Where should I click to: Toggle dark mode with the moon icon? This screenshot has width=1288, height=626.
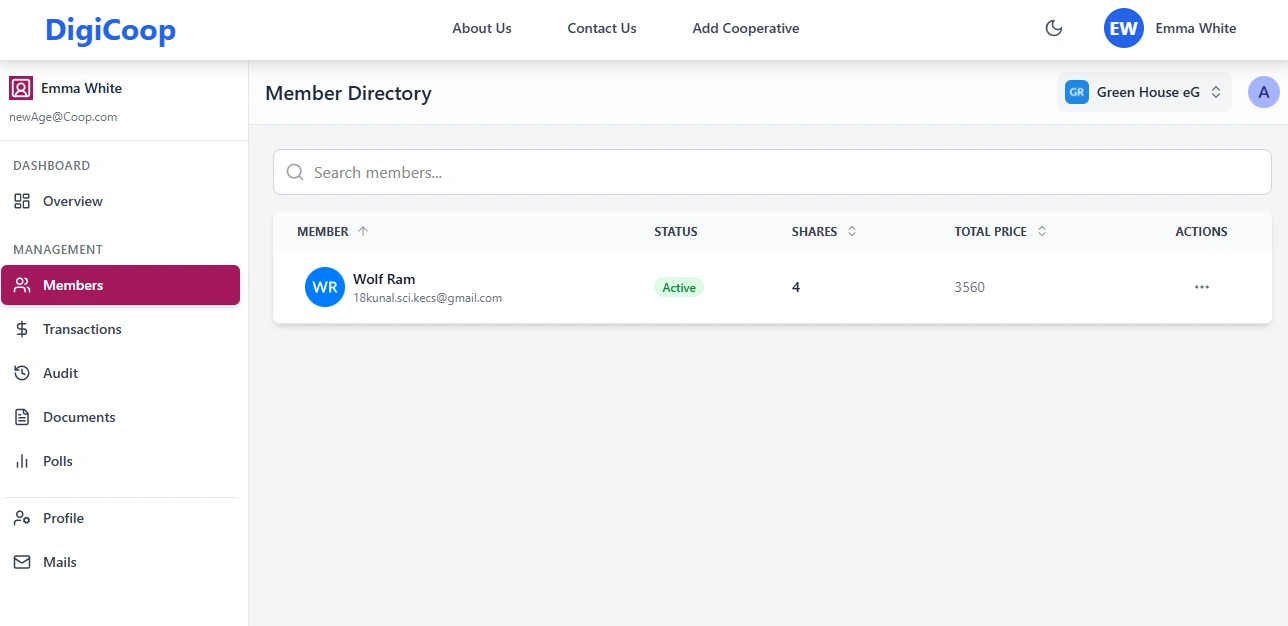(1053, 28)
